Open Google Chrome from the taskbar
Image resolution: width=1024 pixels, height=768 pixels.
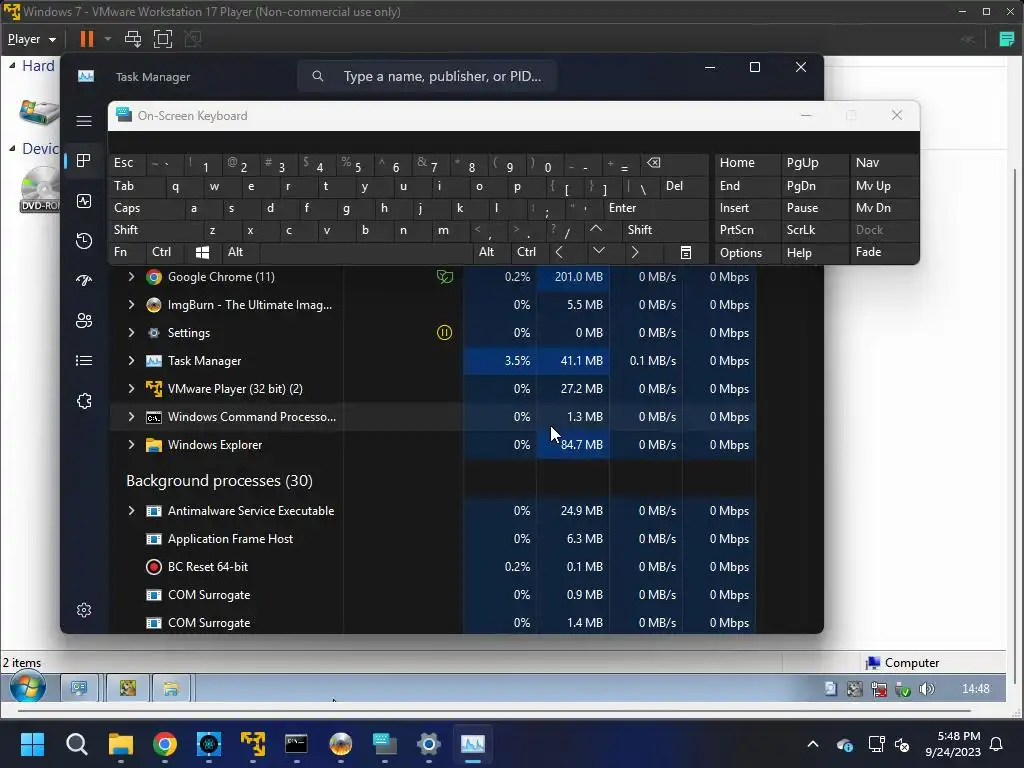pos(165,744)
